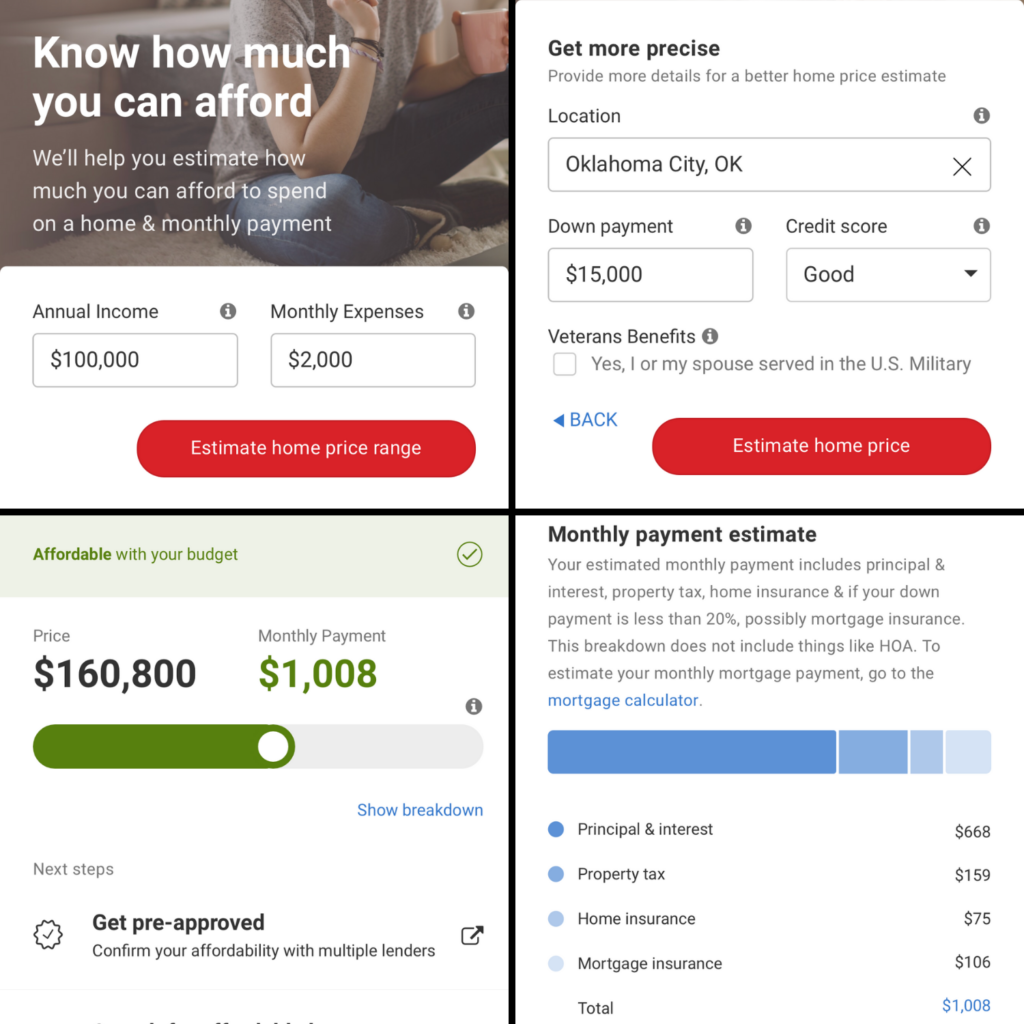
Task: Focus the Down payment $15,000 field
Action: click(650, 275)
